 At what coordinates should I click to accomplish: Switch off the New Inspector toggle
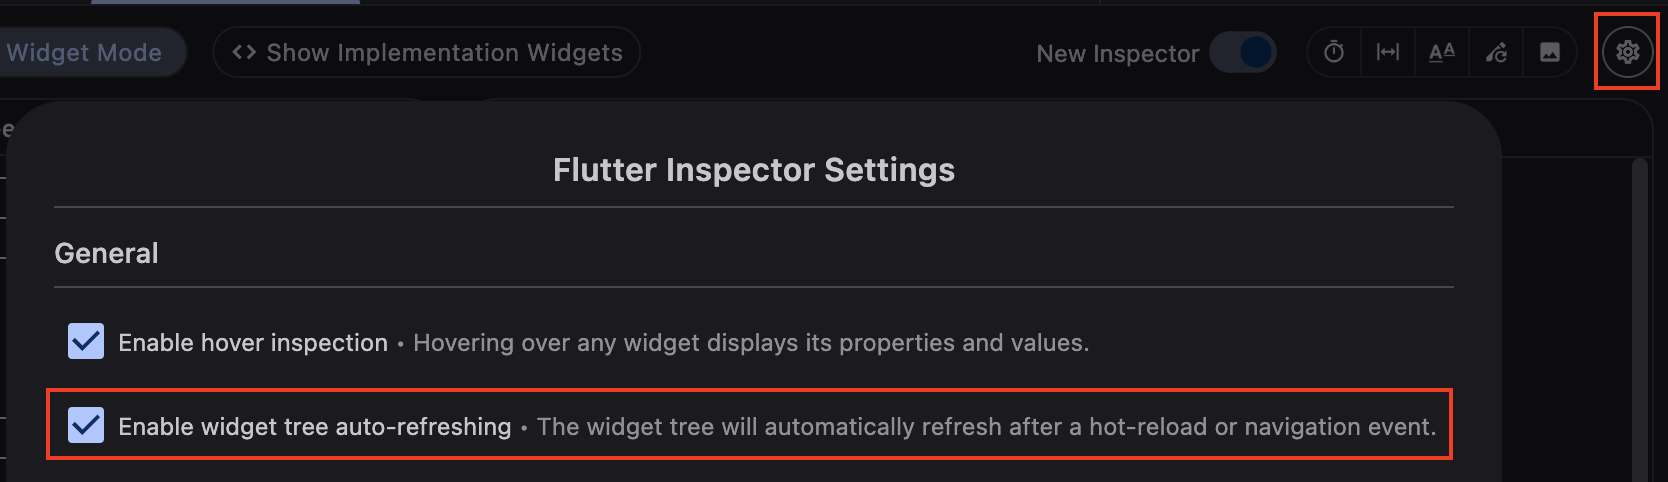(x=1243, y=52)
